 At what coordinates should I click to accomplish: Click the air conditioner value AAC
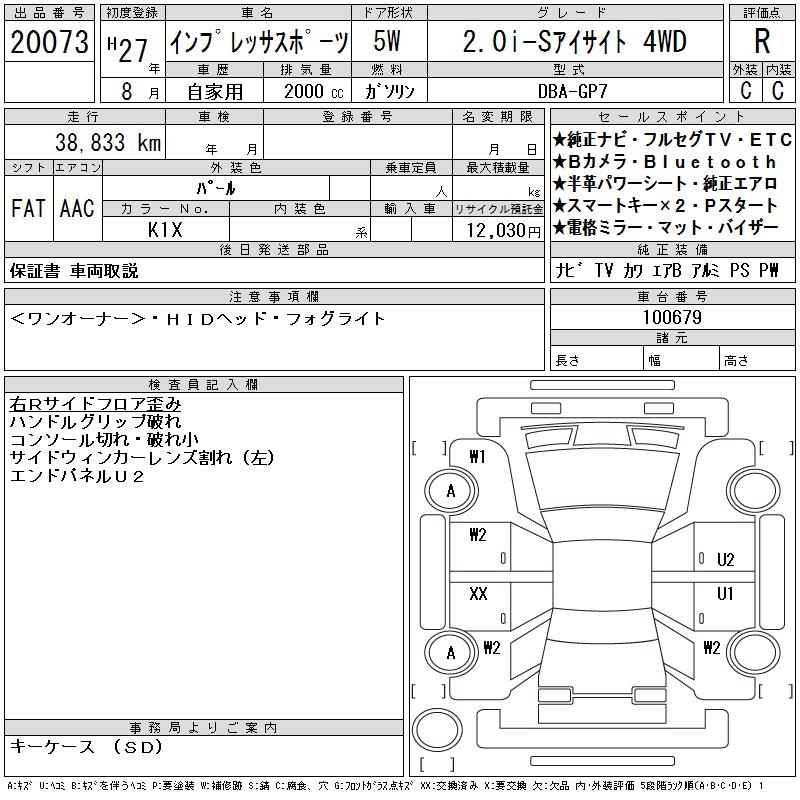[x=77, y=208]
